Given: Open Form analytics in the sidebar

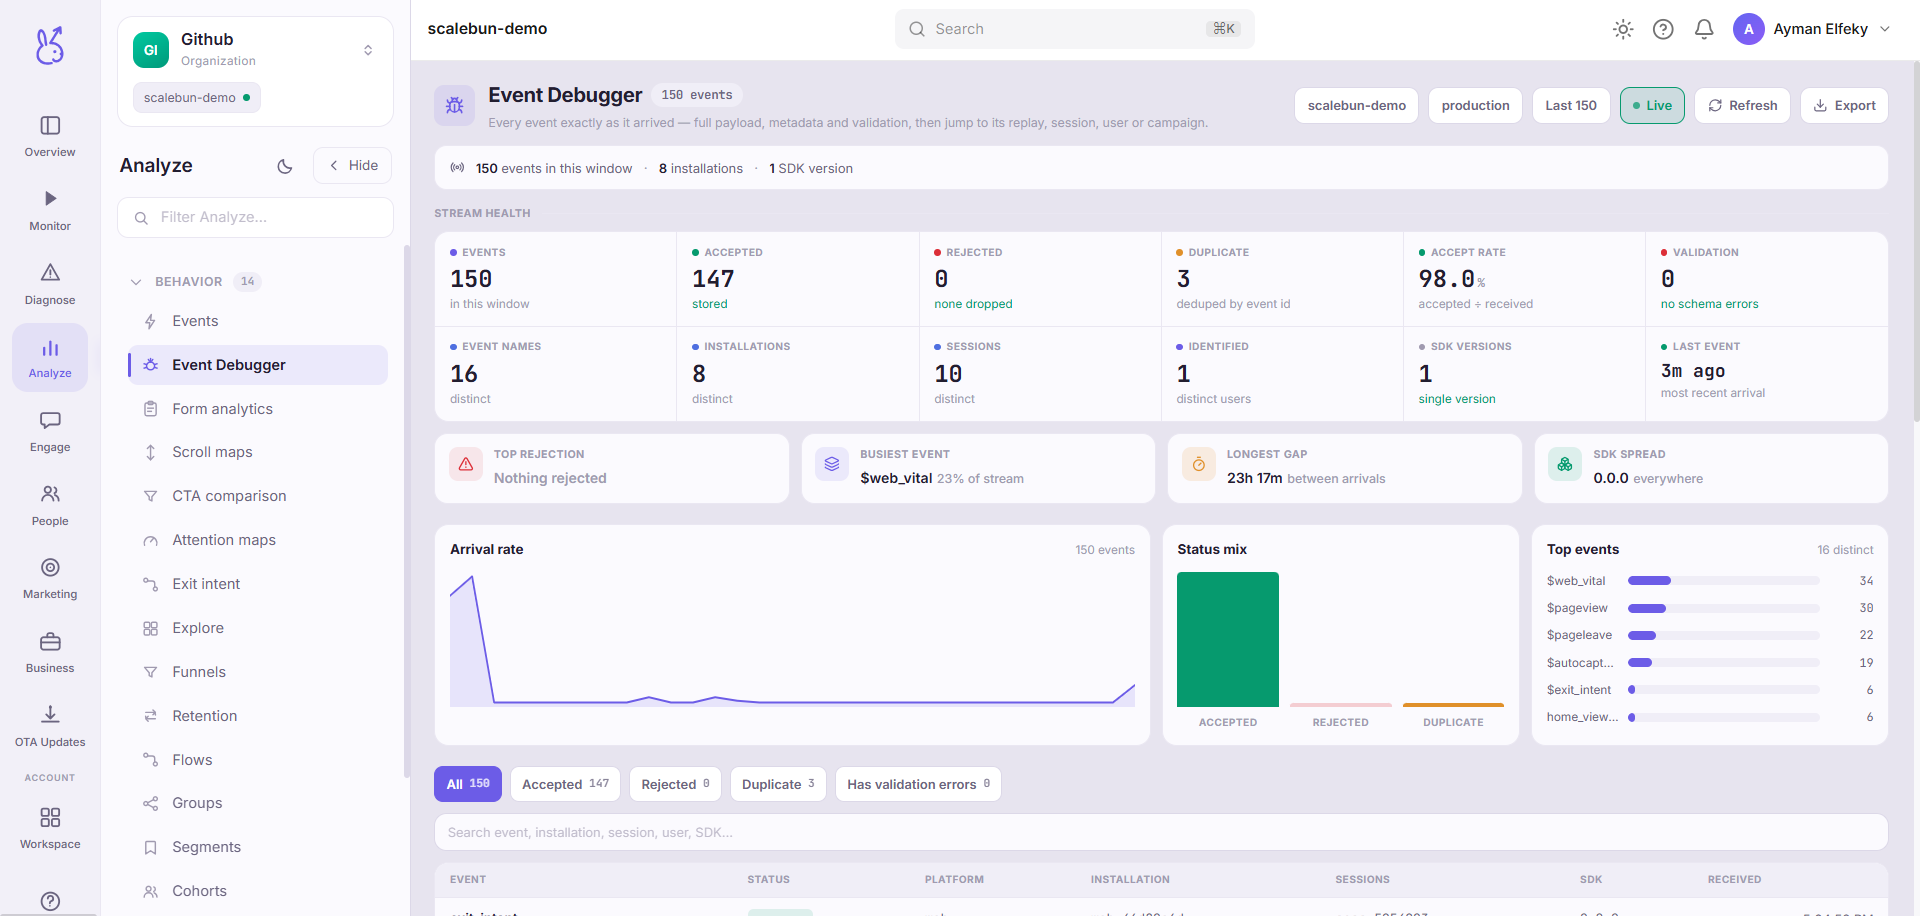Looking at the screenshot, I should 258,409.
